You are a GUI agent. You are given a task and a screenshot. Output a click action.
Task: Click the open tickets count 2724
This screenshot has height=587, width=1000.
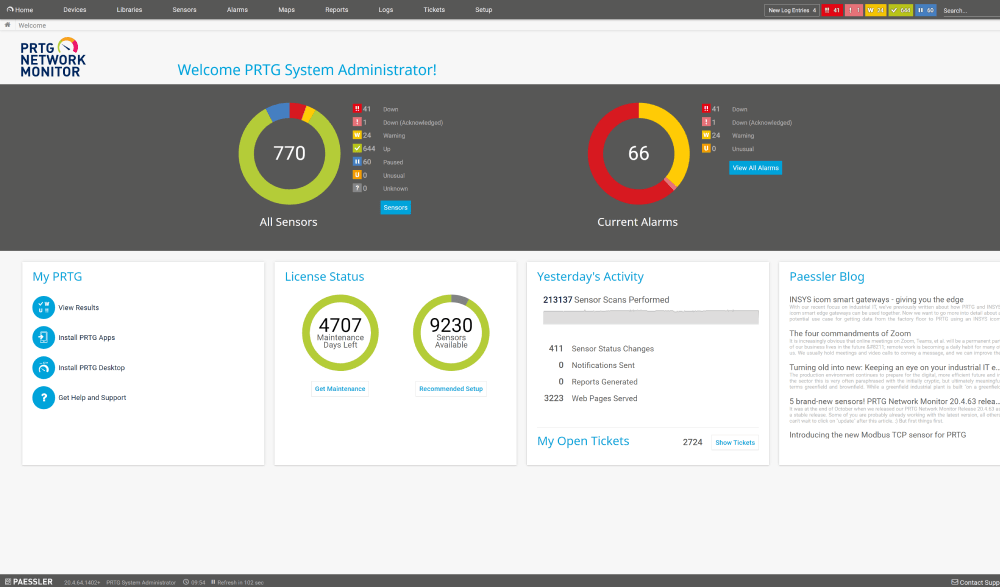click(693, 442)
